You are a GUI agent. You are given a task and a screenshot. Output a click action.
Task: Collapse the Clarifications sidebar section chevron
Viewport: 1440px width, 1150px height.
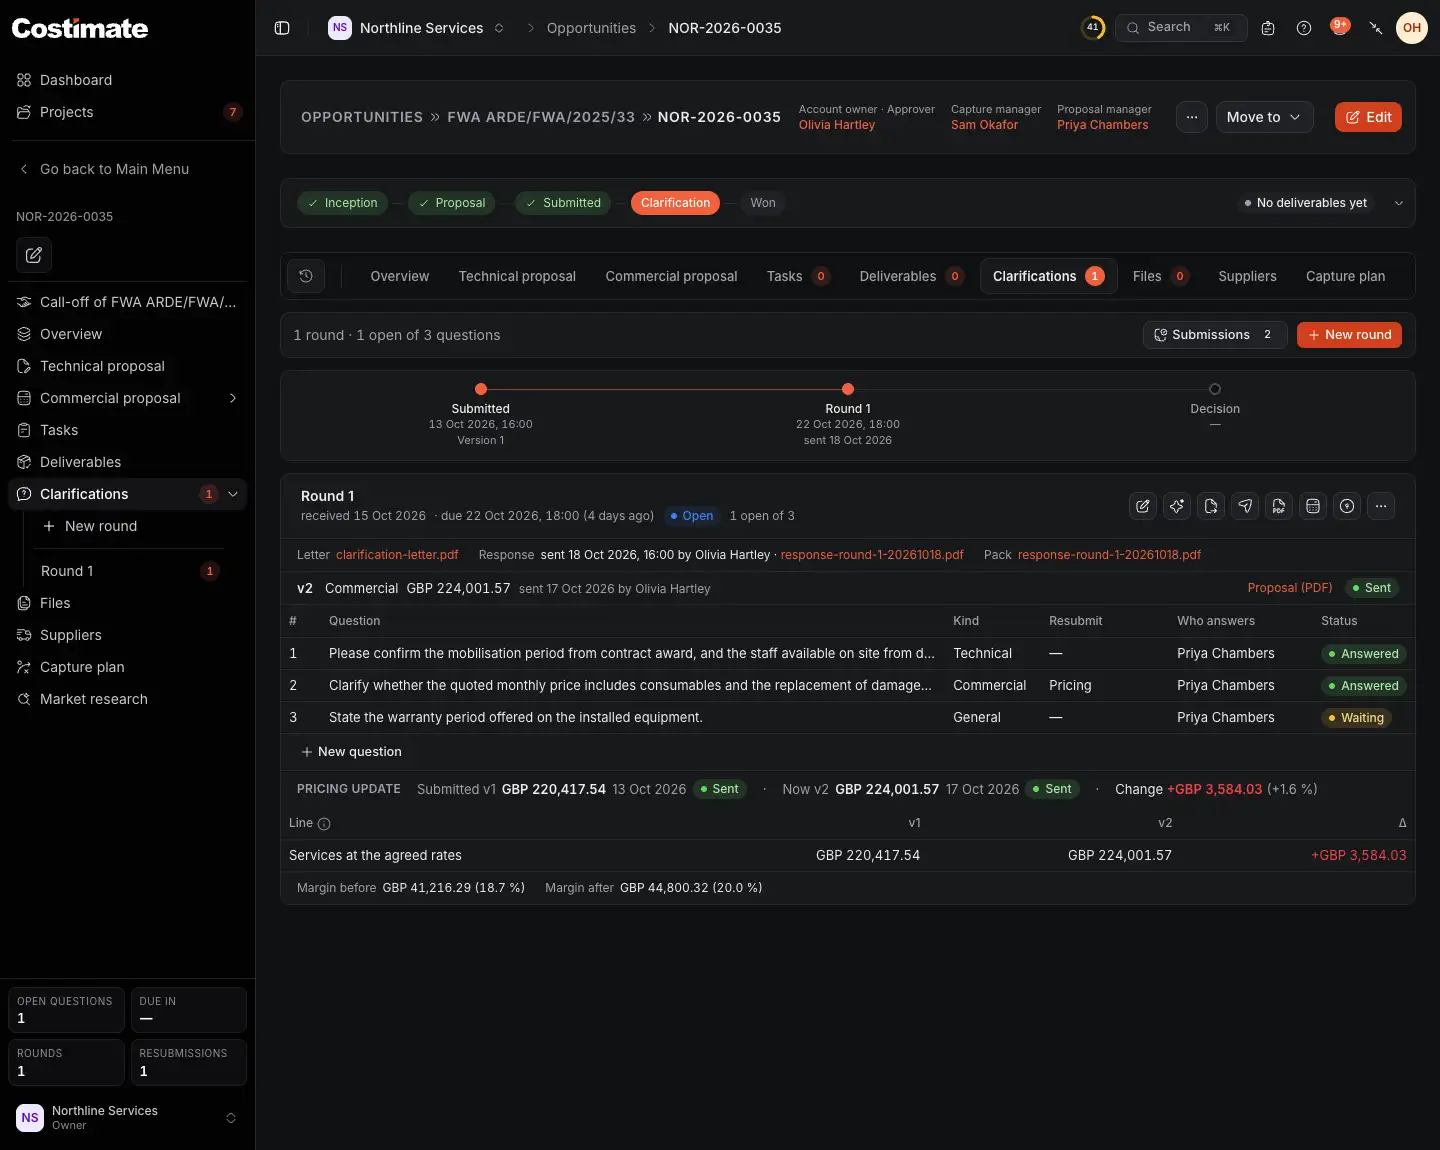[233, 494]
